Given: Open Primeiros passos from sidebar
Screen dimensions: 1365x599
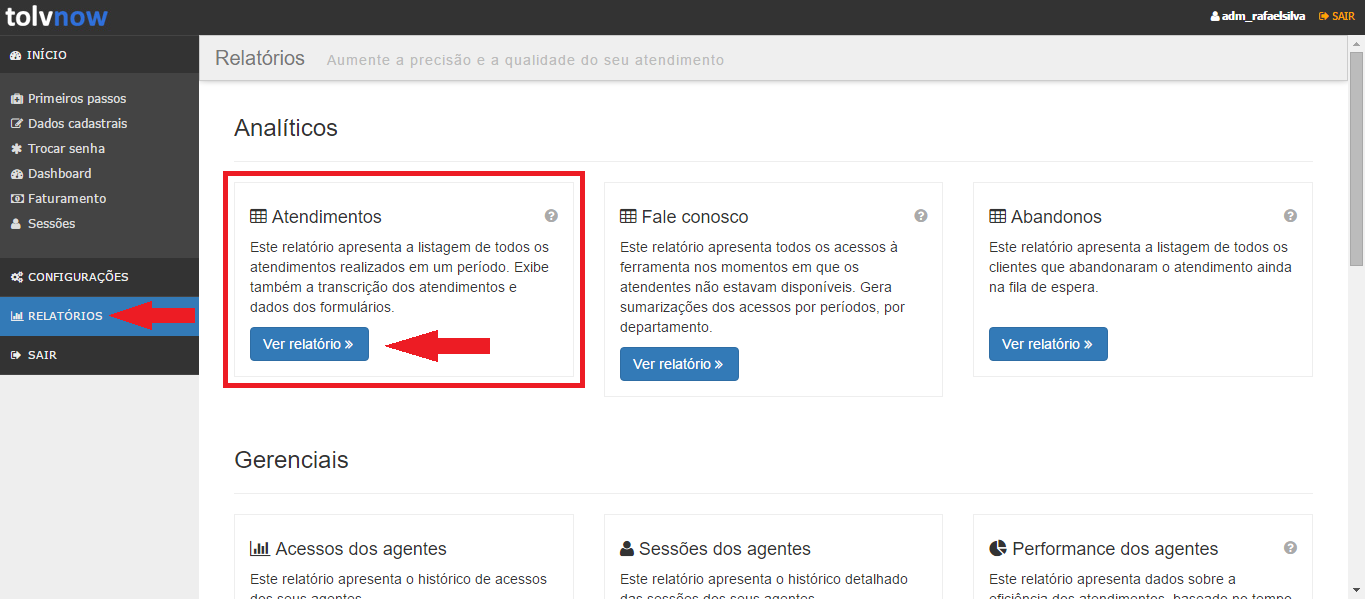Looking at the screenshot, I should tap(77, 99).
